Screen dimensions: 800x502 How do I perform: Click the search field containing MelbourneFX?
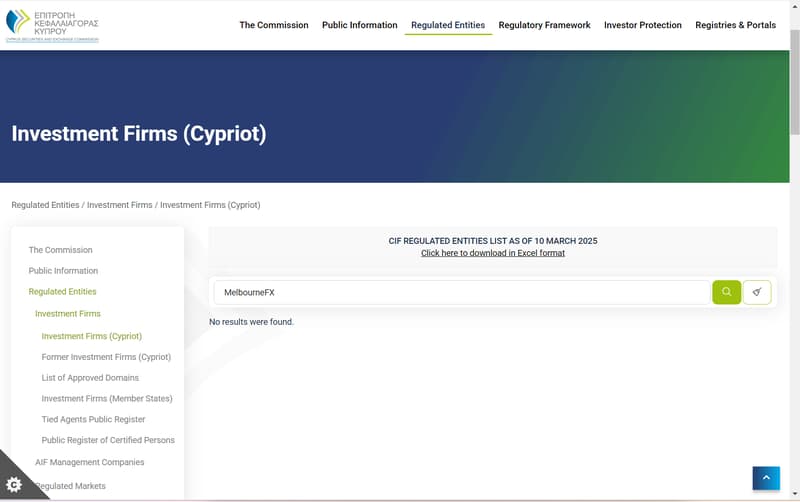pyautogui.click(x=462, y=292)
